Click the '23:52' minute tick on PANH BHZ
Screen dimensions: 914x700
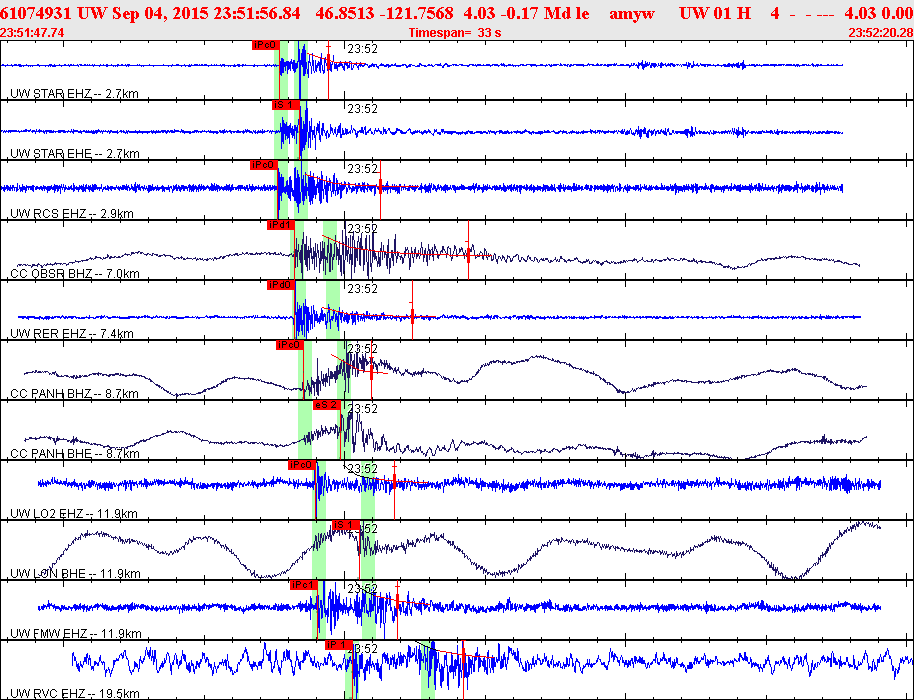click(x=363, y=349)
